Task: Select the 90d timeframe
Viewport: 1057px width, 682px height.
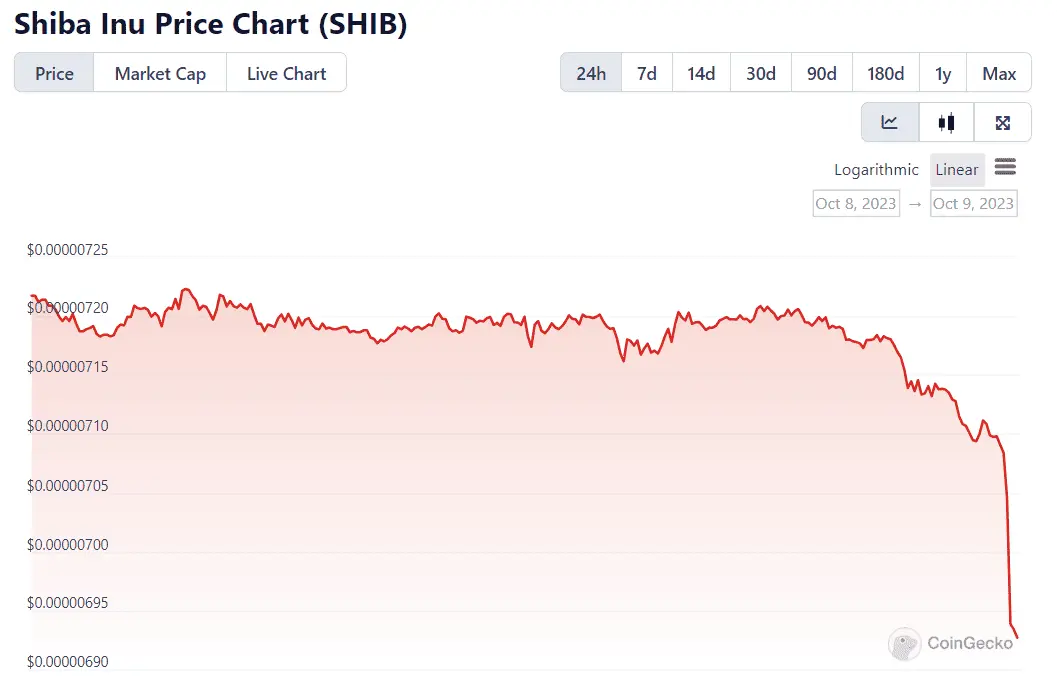Action: click(x=821, y=72)
